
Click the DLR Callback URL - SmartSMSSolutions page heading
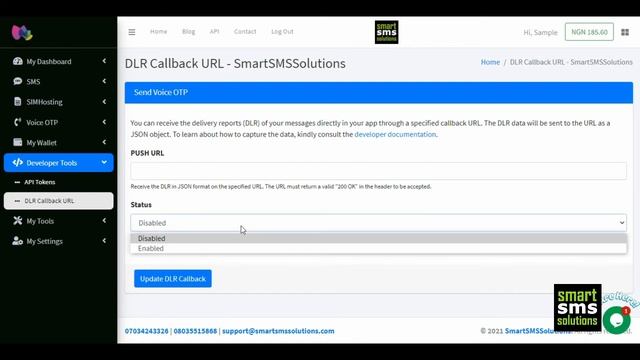click(x=235, y=64)
